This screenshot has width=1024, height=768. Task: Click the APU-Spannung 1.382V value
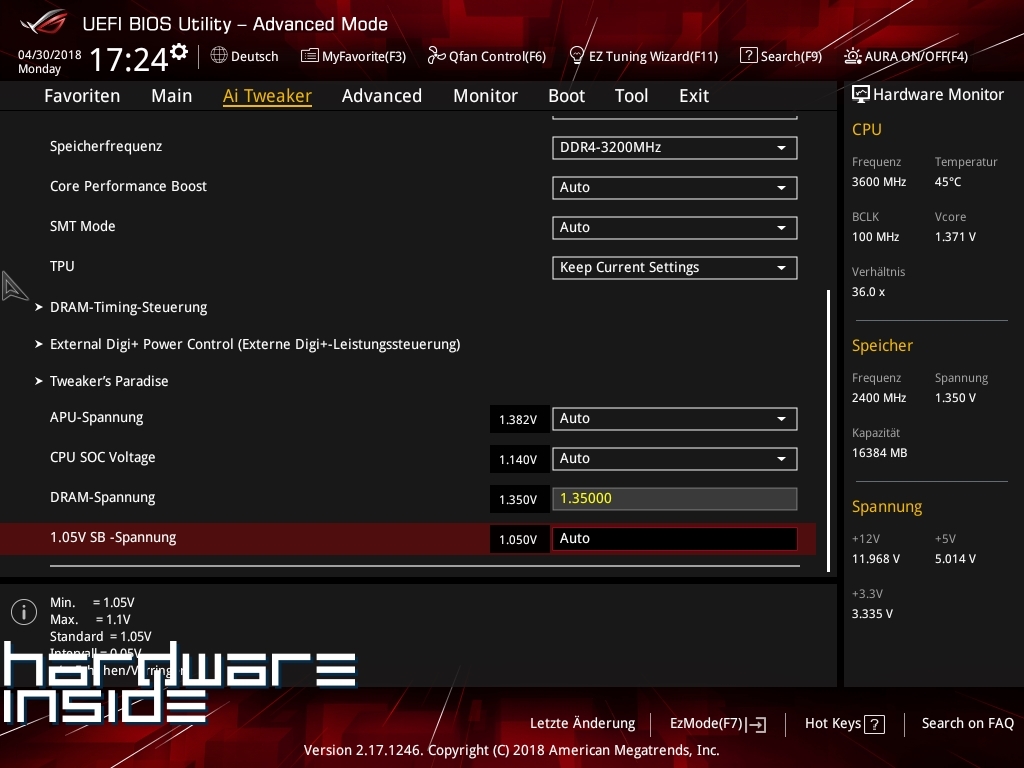point(518,419)
